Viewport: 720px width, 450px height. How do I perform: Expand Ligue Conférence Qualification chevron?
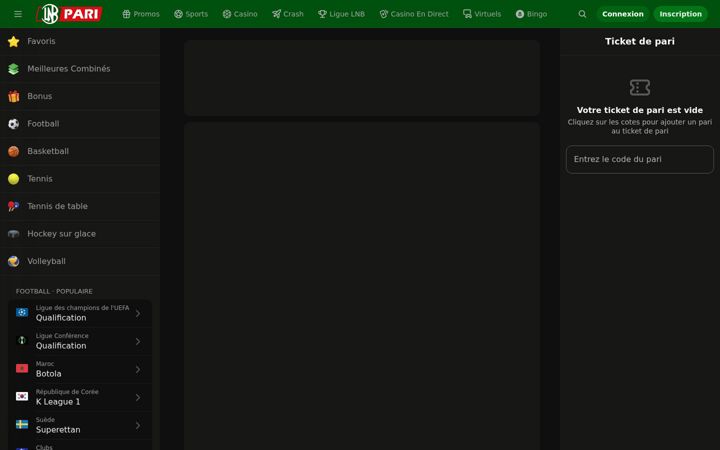tap(138, 341)
